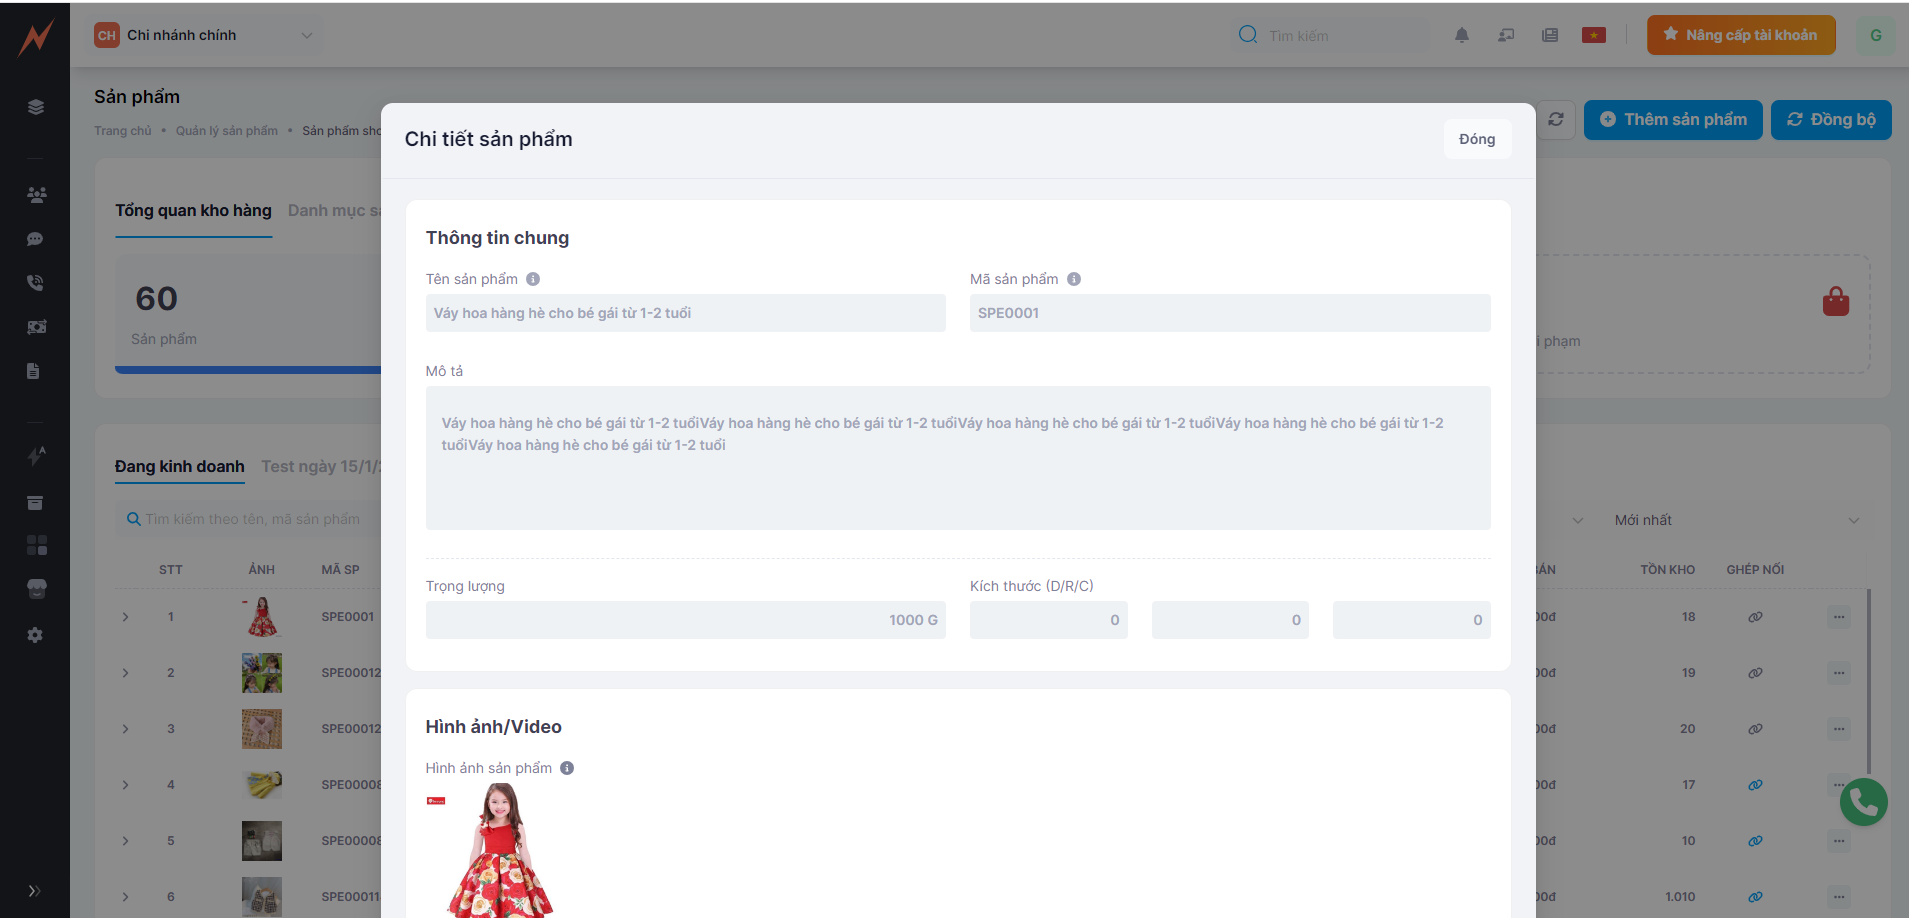
Task: Open the customers group icon in sidebar
Action: click(x=36, y=195)
